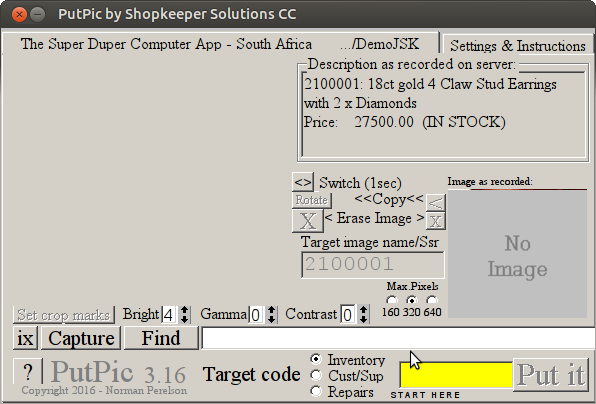Adjust the Contrast value with its spinner arrows
Viewport: 596px width, 404px height.
tap(363, 315)
